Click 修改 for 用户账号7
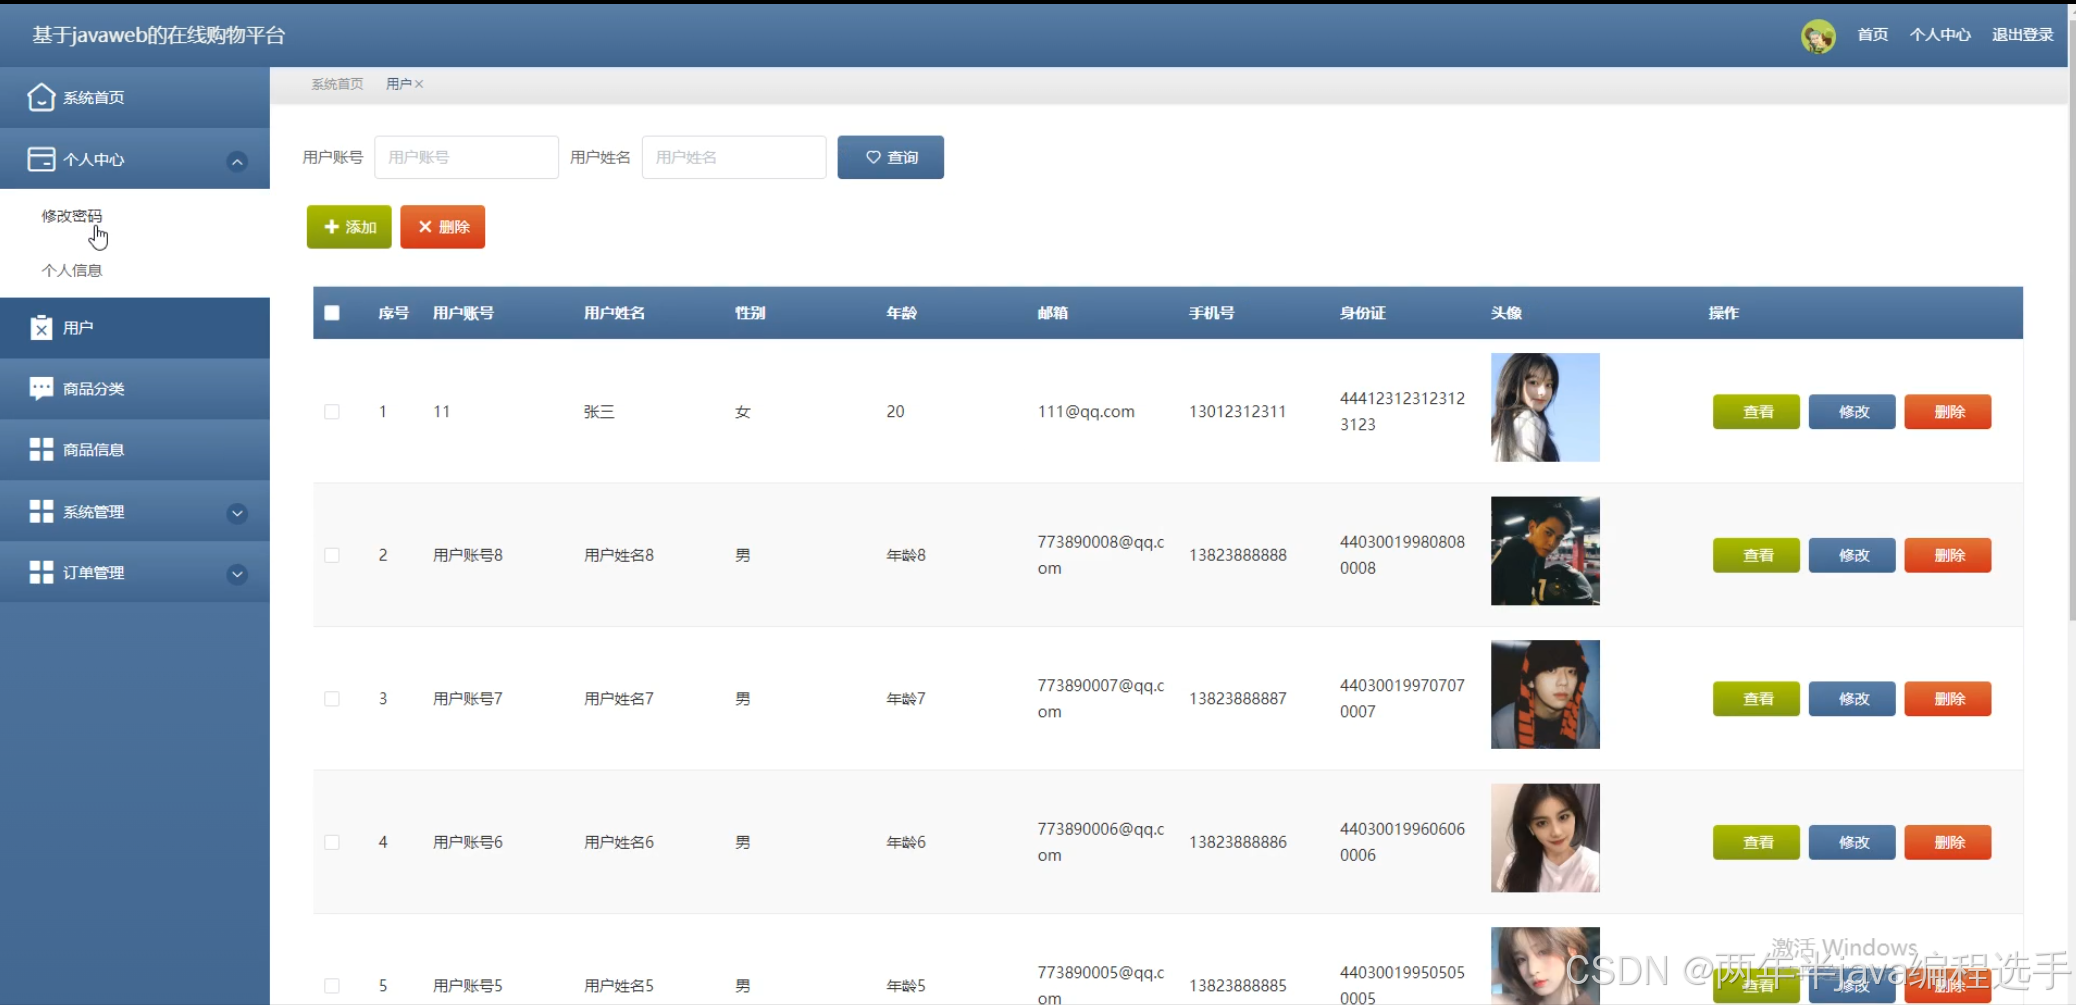Image resolution: width=2076 pixels, height=1005 pixels. tap(1852, 699)
